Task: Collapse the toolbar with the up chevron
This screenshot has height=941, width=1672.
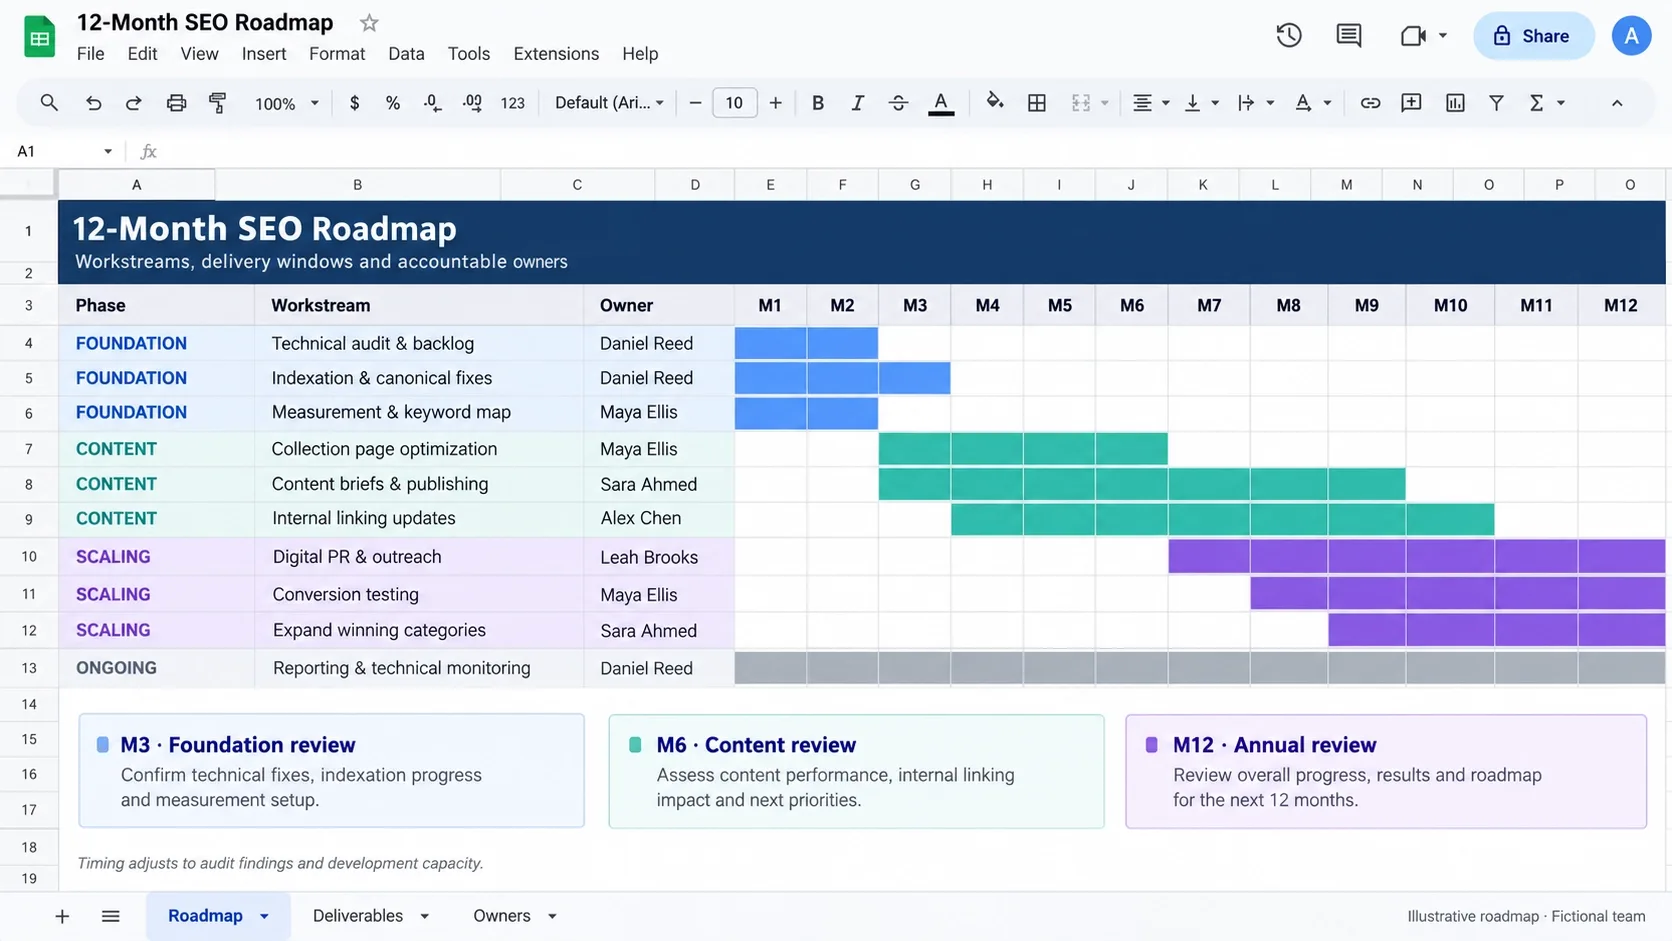Action: coord(1617,103)
